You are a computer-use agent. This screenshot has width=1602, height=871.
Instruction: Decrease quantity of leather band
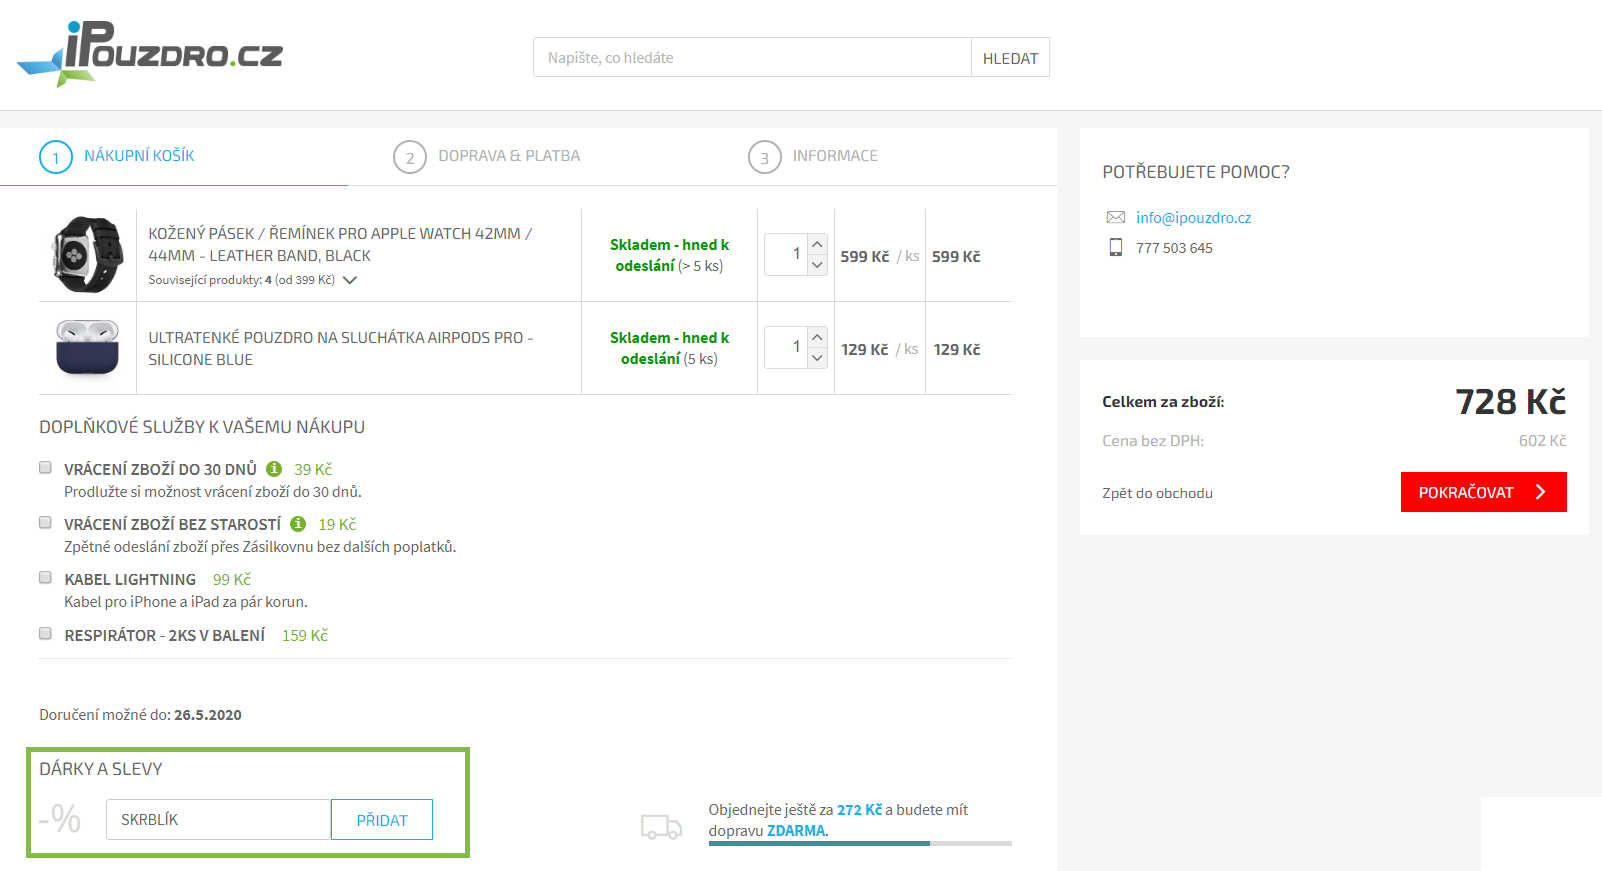(x=817, y=265)
